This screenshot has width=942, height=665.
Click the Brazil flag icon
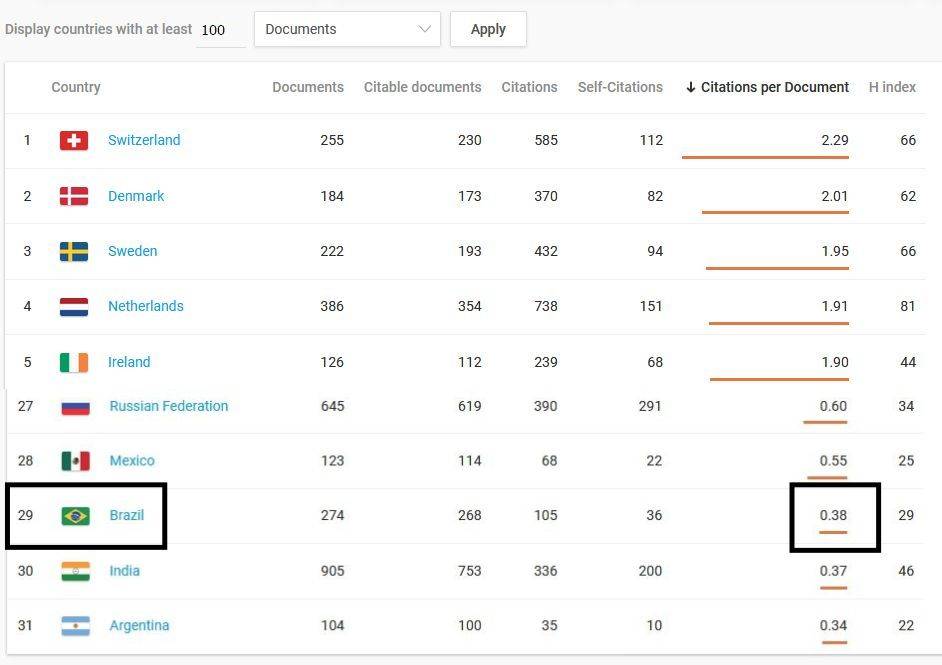pyautogui.click(x=75, y=516)
